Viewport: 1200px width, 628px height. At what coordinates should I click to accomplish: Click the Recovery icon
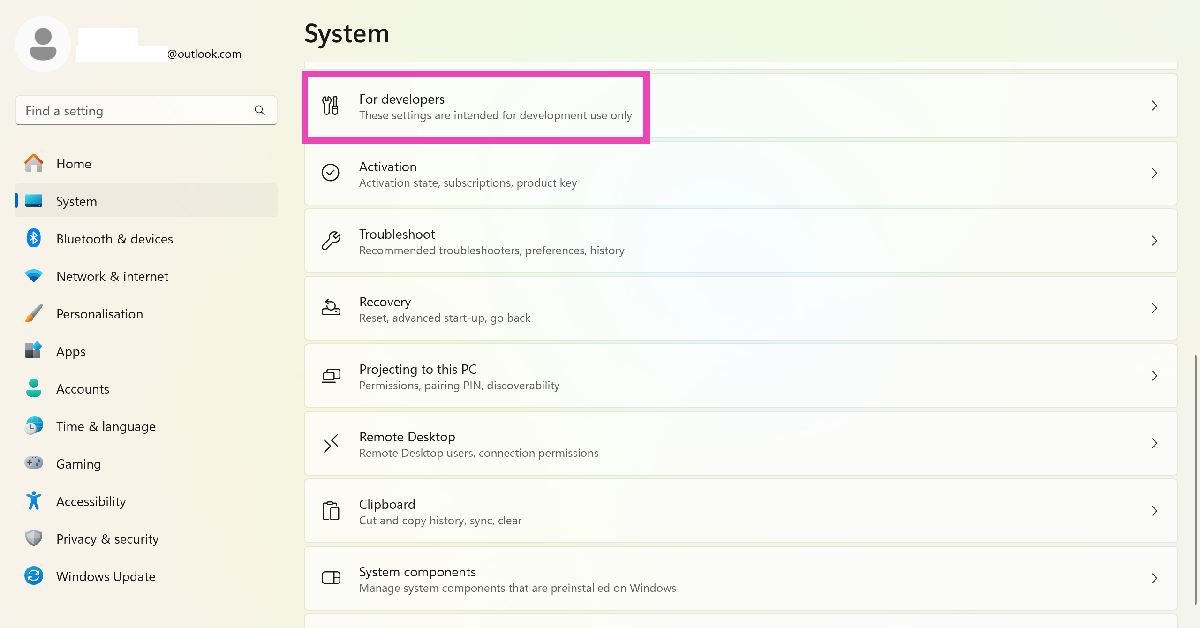[x=331, y=308]
